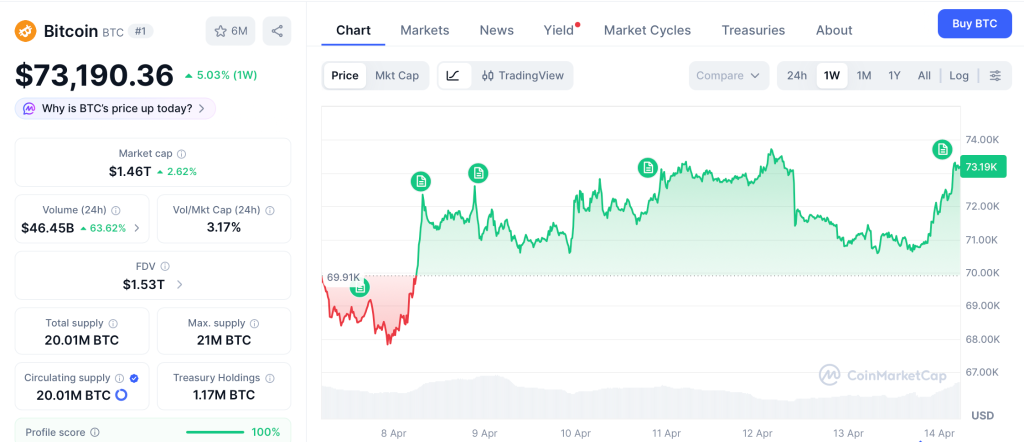Go to the Market Cycles tab
The image size is (1024, 442).
coord(647,30)
